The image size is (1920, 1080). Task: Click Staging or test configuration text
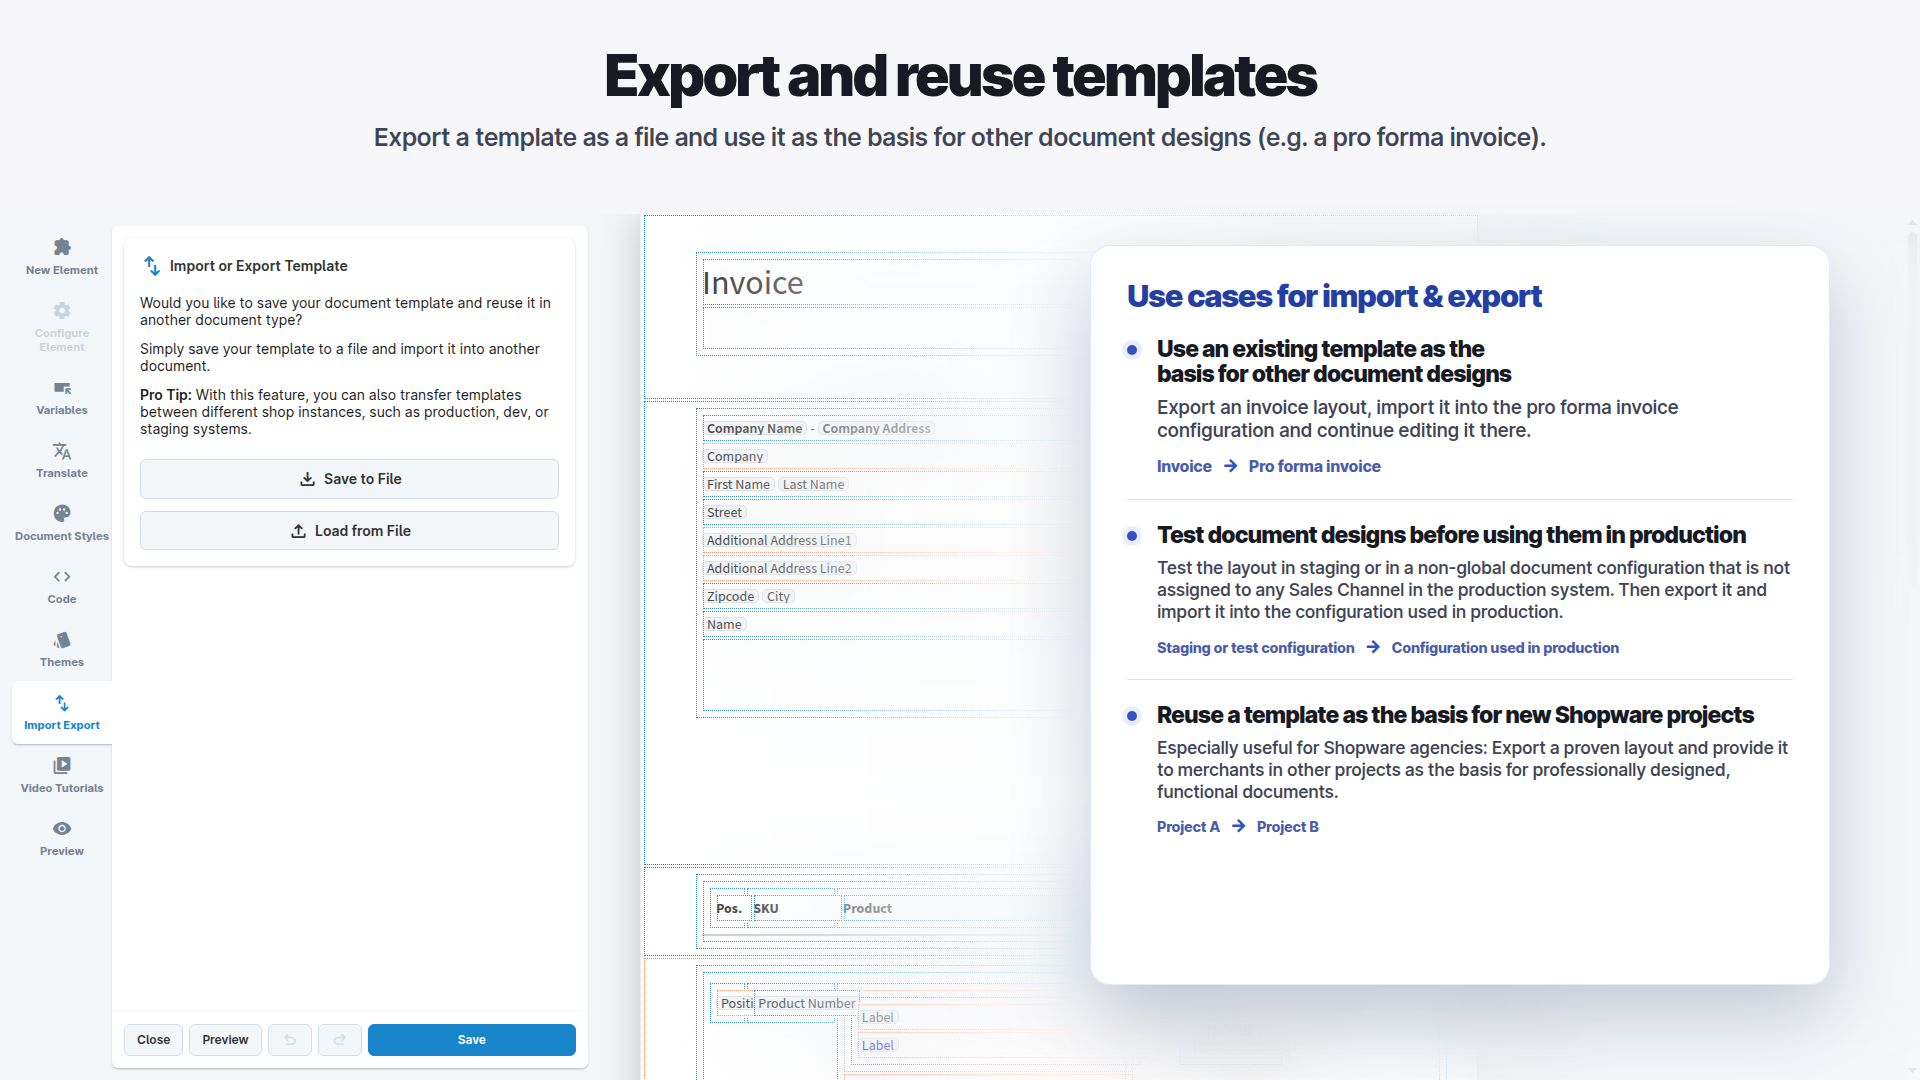click(1255, 648)
